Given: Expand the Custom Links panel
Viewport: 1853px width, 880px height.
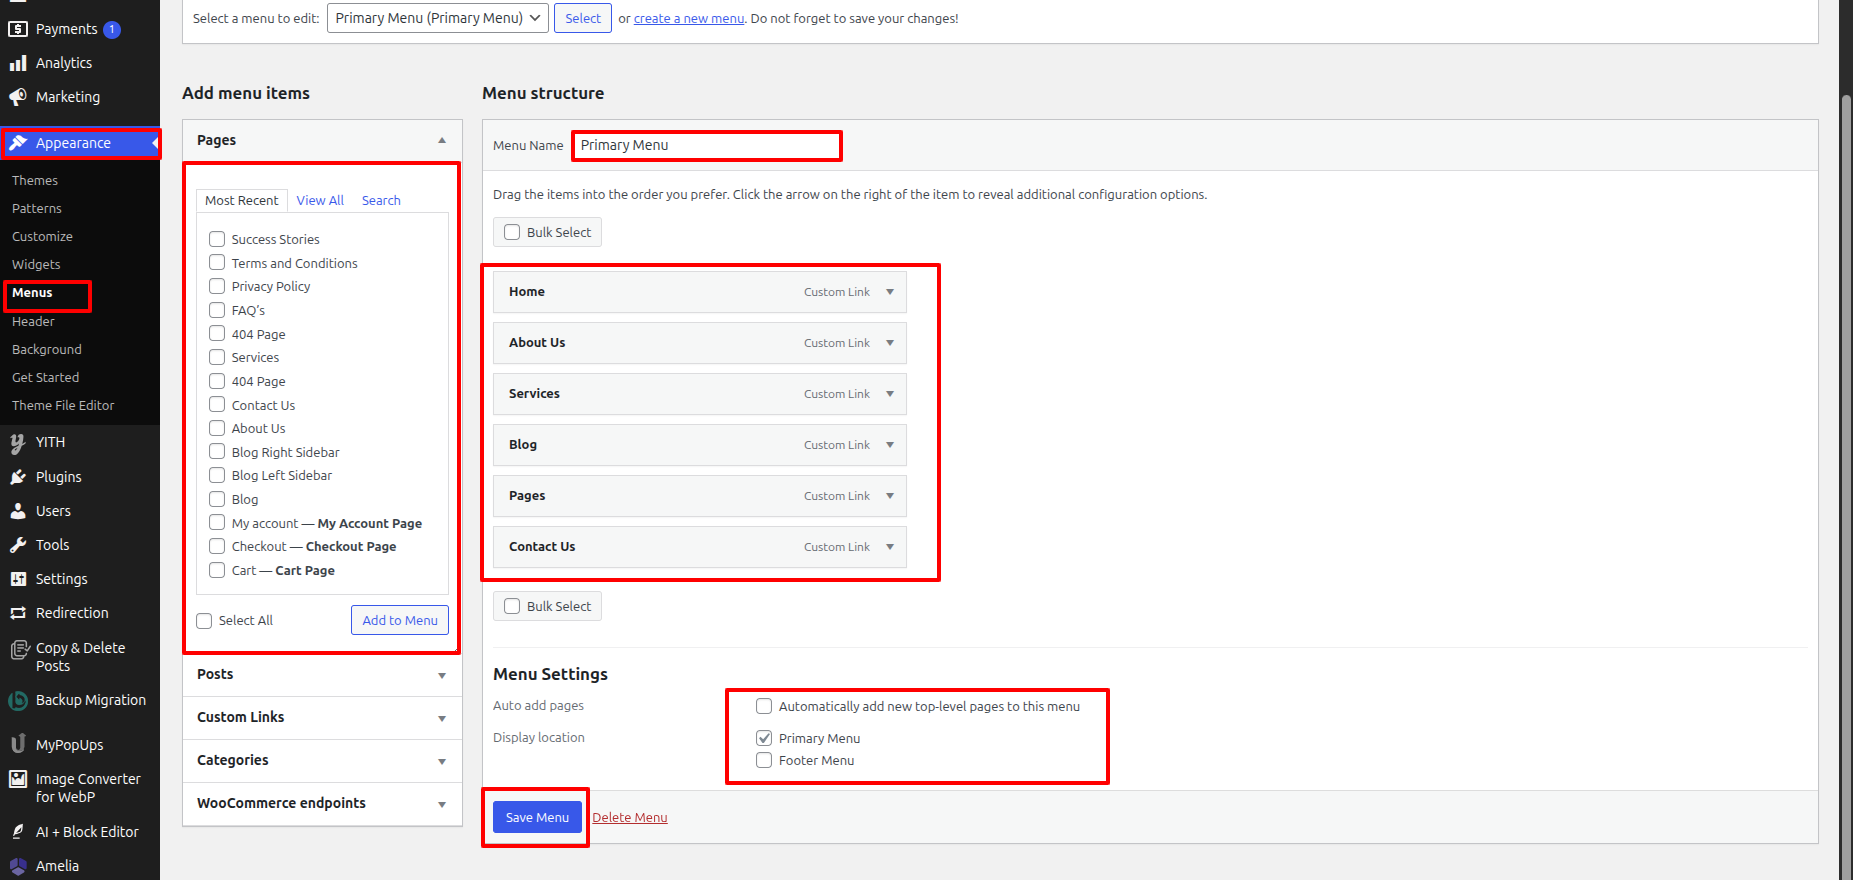Looking at the screenshot, I should click(441, 718).
